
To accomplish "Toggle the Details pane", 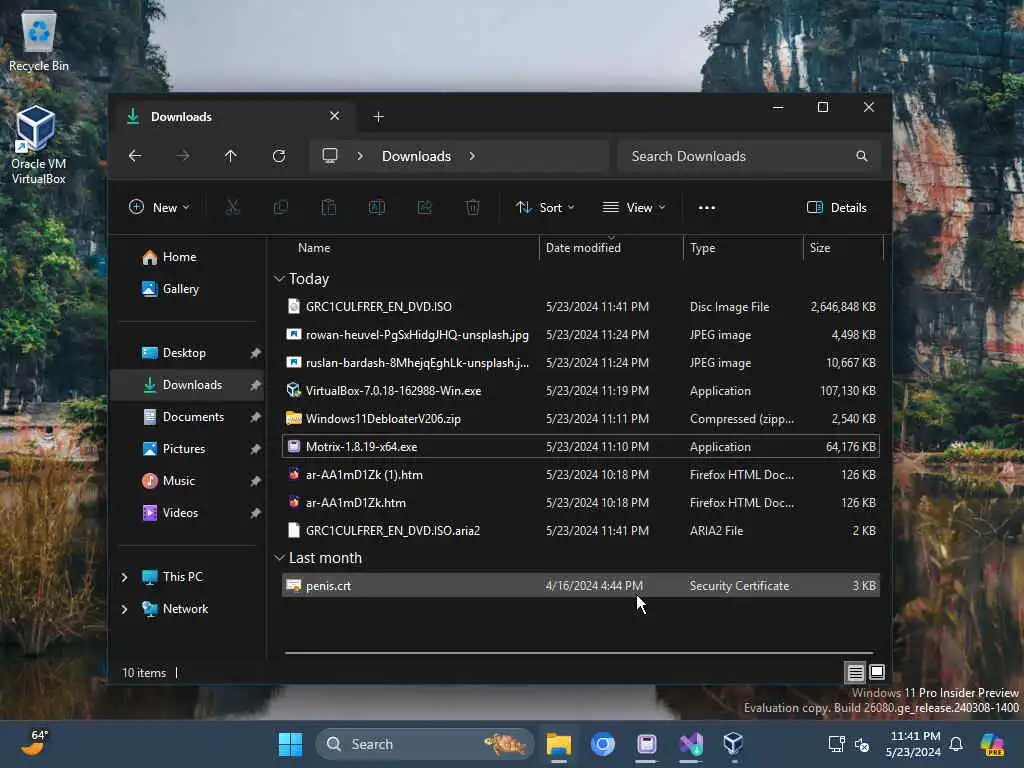I will coord(837,208).
